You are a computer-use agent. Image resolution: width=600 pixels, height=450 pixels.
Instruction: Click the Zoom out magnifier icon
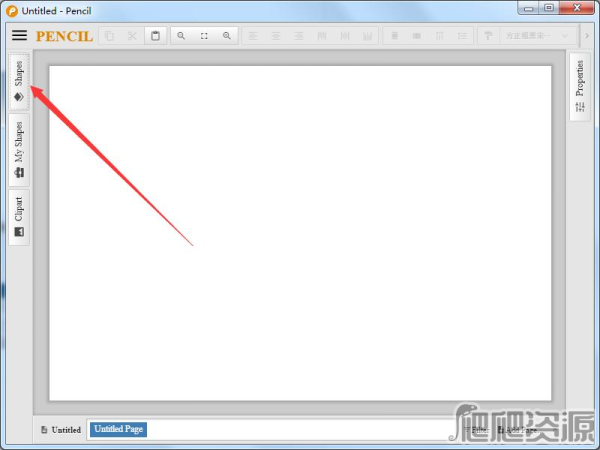182,36
